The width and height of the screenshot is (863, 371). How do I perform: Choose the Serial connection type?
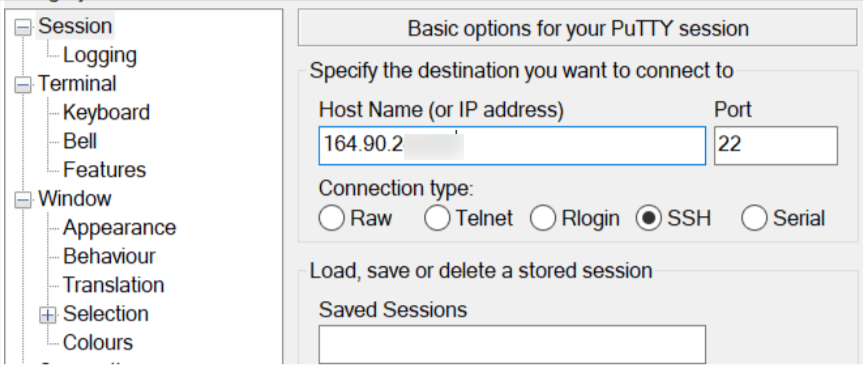pos(754,218)
